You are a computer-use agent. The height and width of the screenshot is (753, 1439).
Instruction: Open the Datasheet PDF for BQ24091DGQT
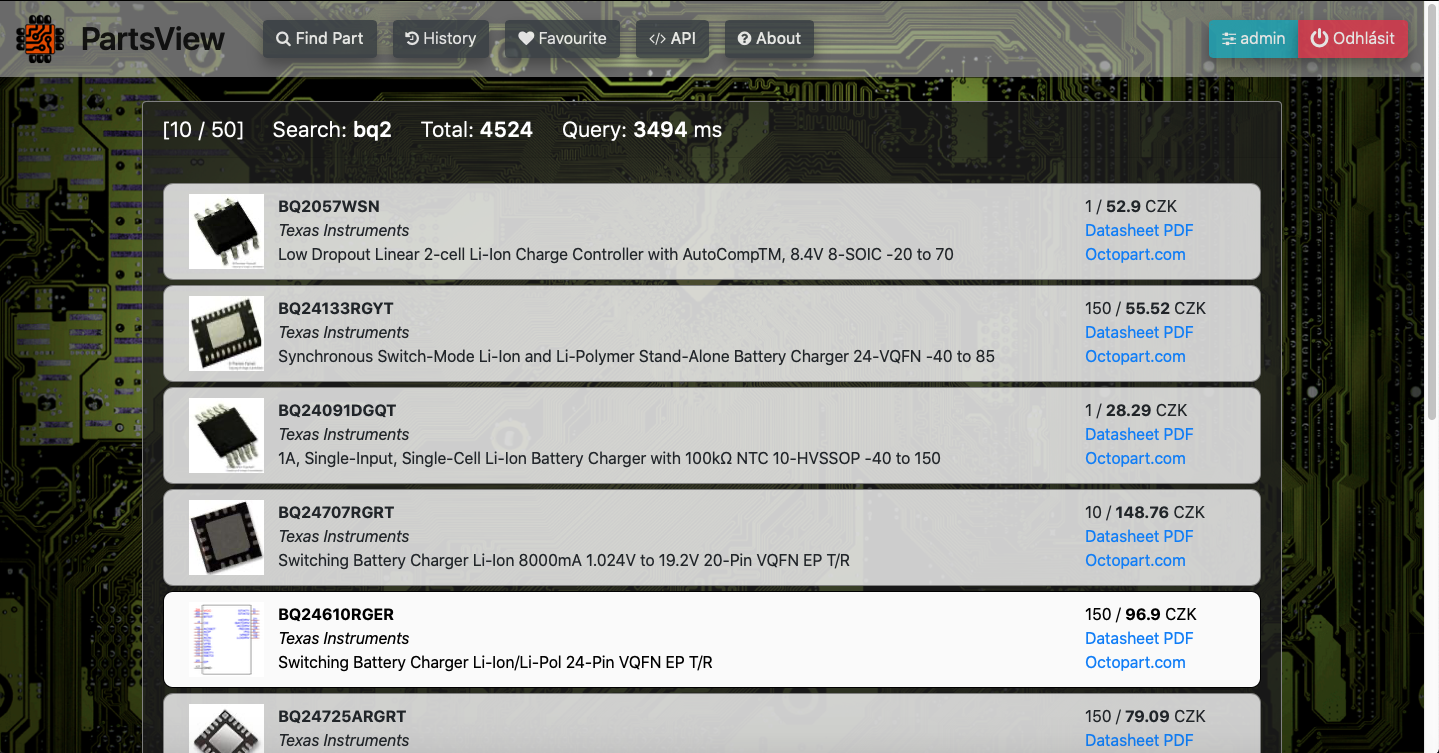(x=1139, y=434)
